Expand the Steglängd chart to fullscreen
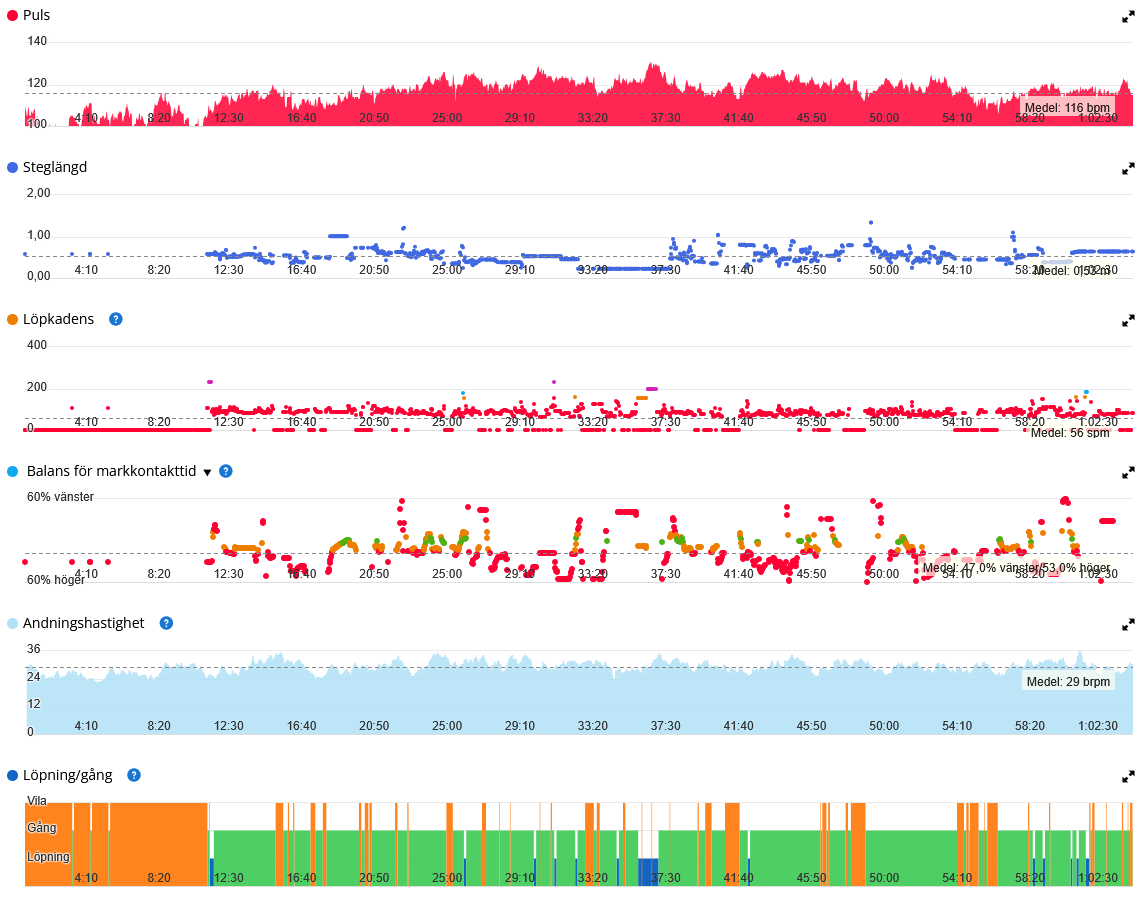This screenshot has width=1148, height=898. (1128, 169)
